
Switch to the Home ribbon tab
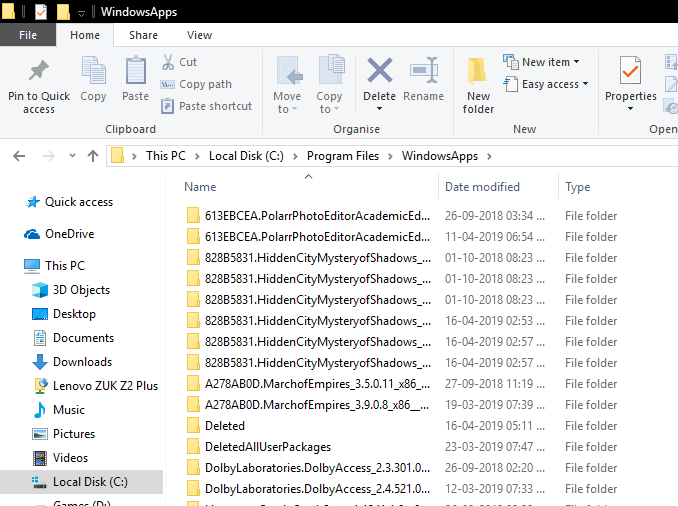[x=85, y=35]
